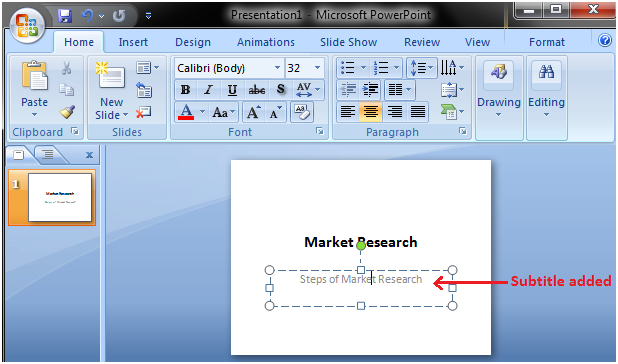618x364 pixels.
Task: Open the Animations ribbon tab
Action: tap(266, 42)
